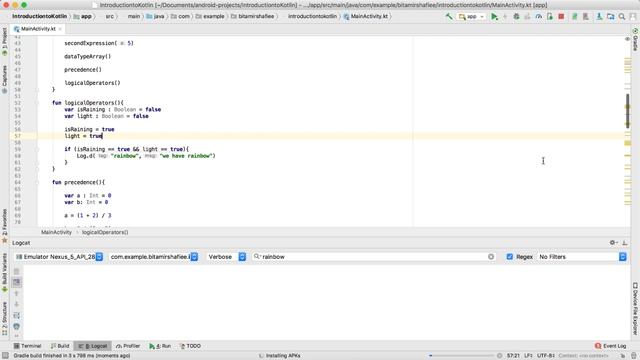Toggle soft wraps icon in Logcat
Screen dimensions: 640x360
[16, 316]
